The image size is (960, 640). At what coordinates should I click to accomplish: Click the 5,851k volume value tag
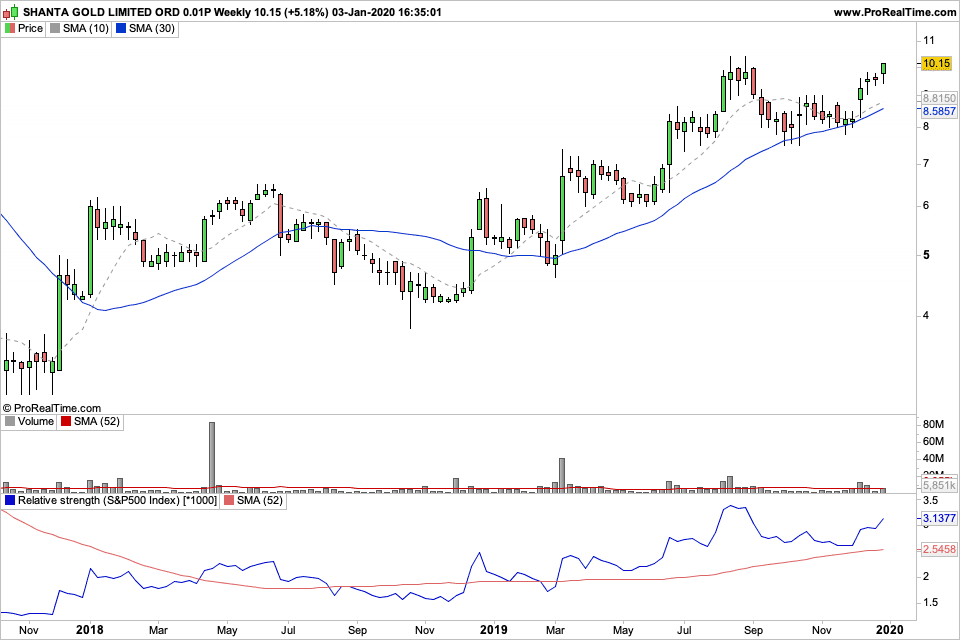tap(939, 486)
